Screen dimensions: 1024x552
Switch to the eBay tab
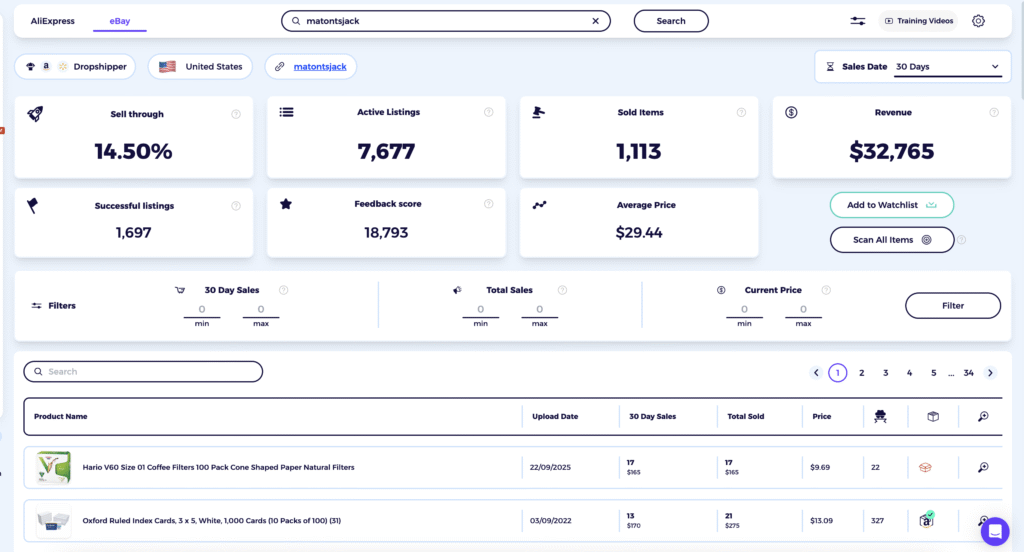tap(120, 21)
